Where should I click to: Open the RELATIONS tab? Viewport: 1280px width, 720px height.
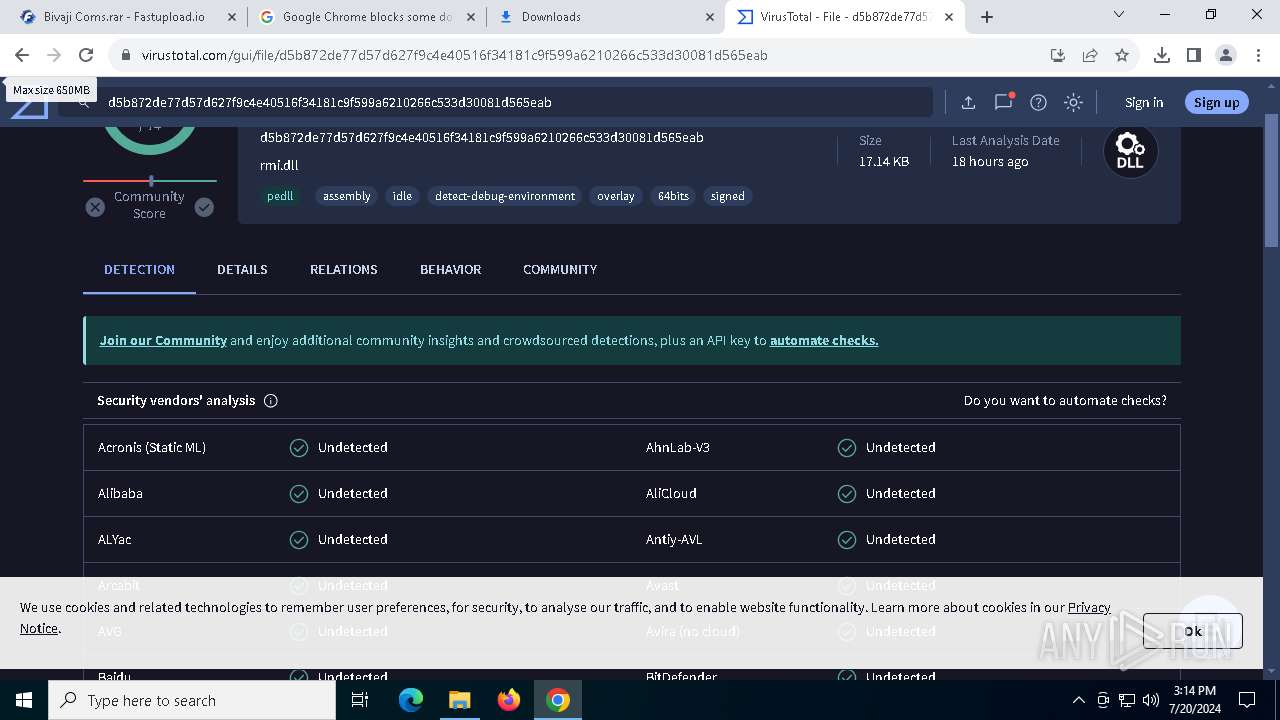[x=344, y=269]
